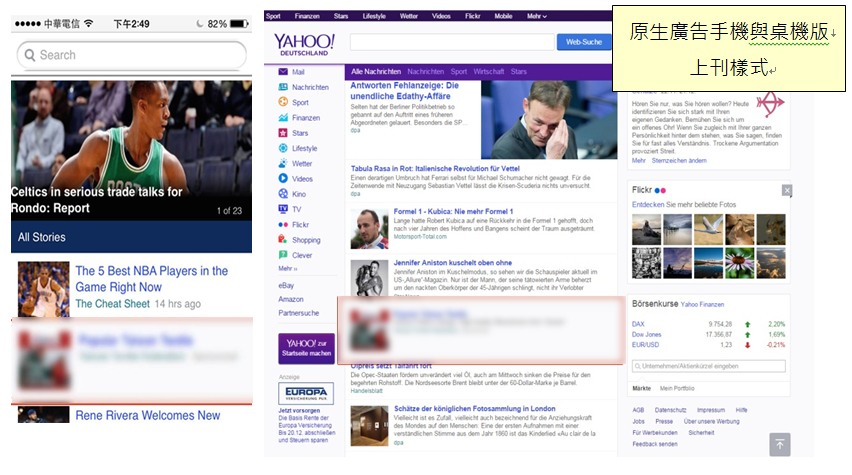Click the Sternzeichen ändern link
Viewport: 852px width, 475px height.
tap(679, 161)
